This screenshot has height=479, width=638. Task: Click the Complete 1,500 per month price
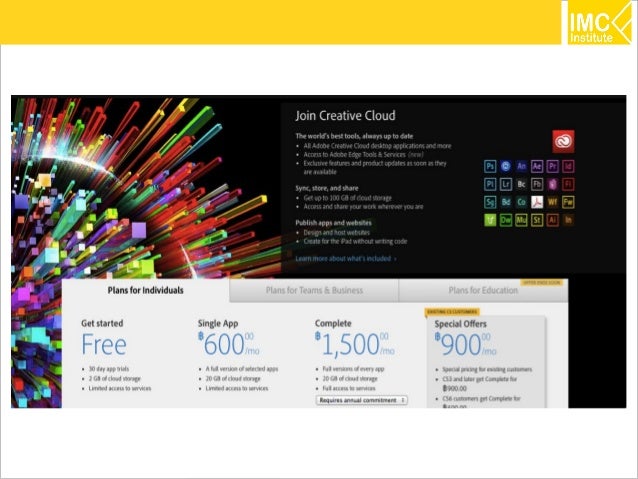tap(355, 344)
